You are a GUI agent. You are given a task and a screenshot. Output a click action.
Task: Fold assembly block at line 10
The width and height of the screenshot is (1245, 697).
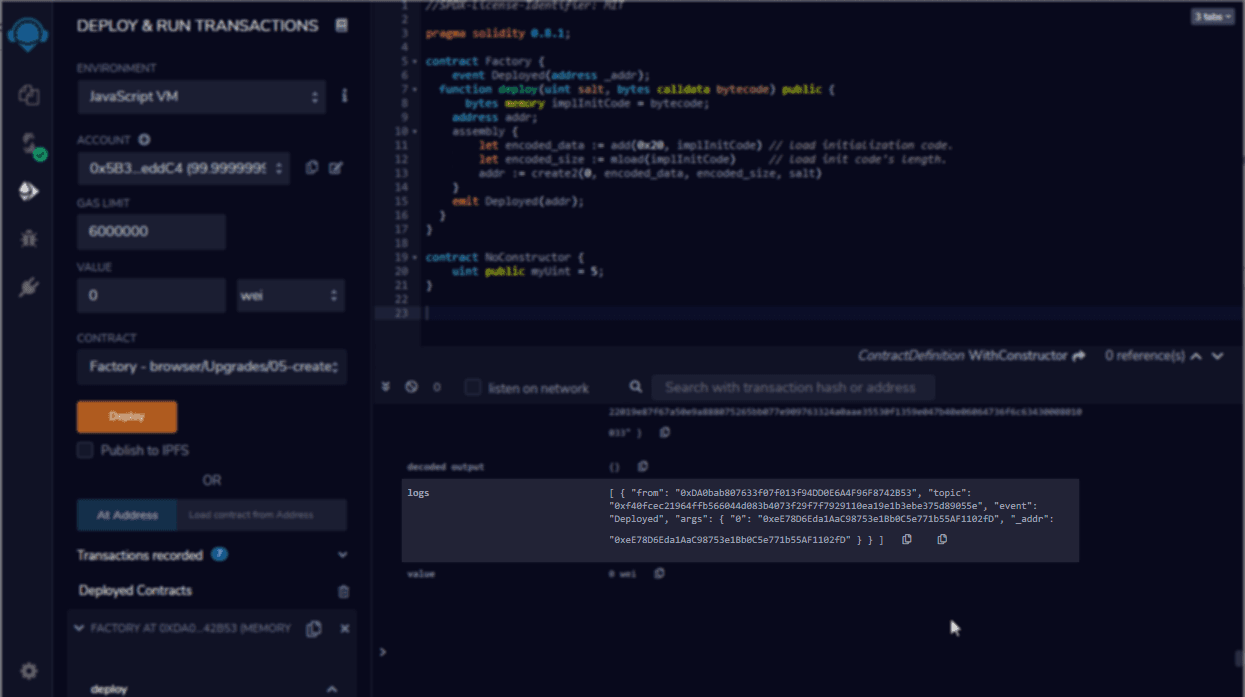tap(415, 131)
